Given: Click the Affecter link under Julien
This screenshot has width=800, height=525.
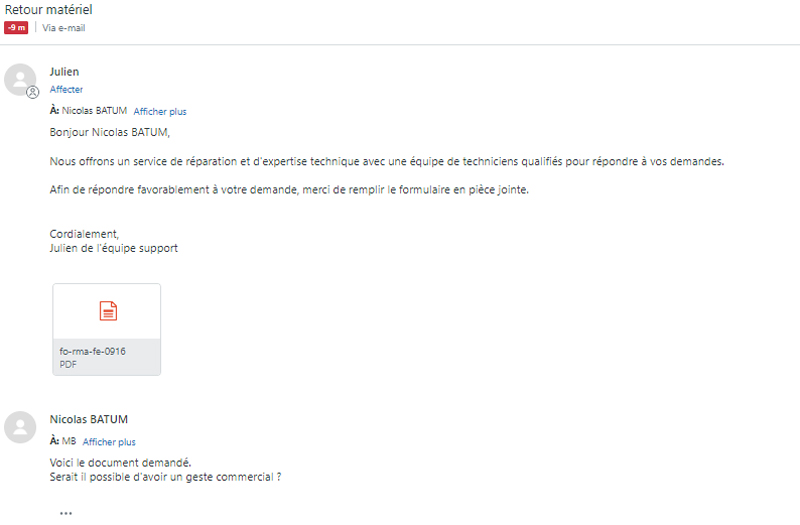Looking at the screenshot, I should click(x=66, y=89).
